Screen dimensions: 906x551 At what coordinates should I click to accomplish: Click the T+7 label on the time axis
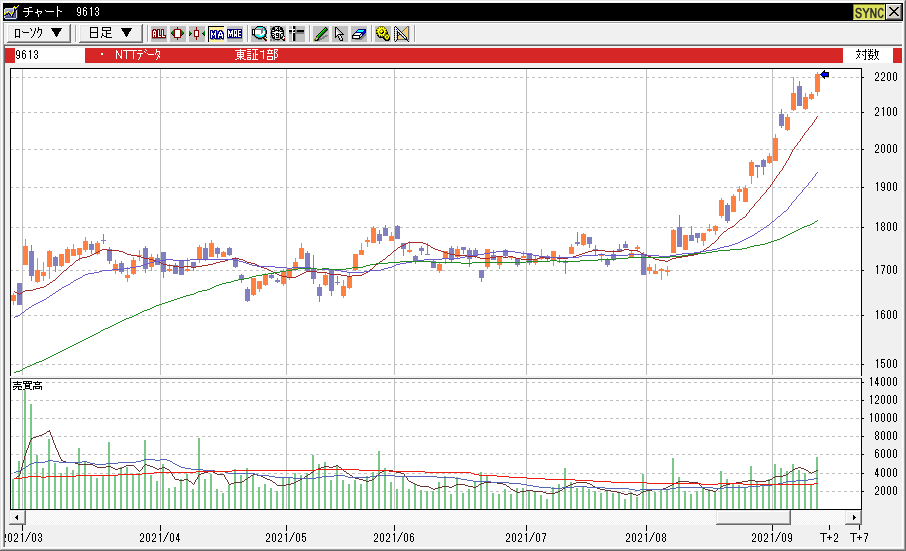(x=859, y=538)
